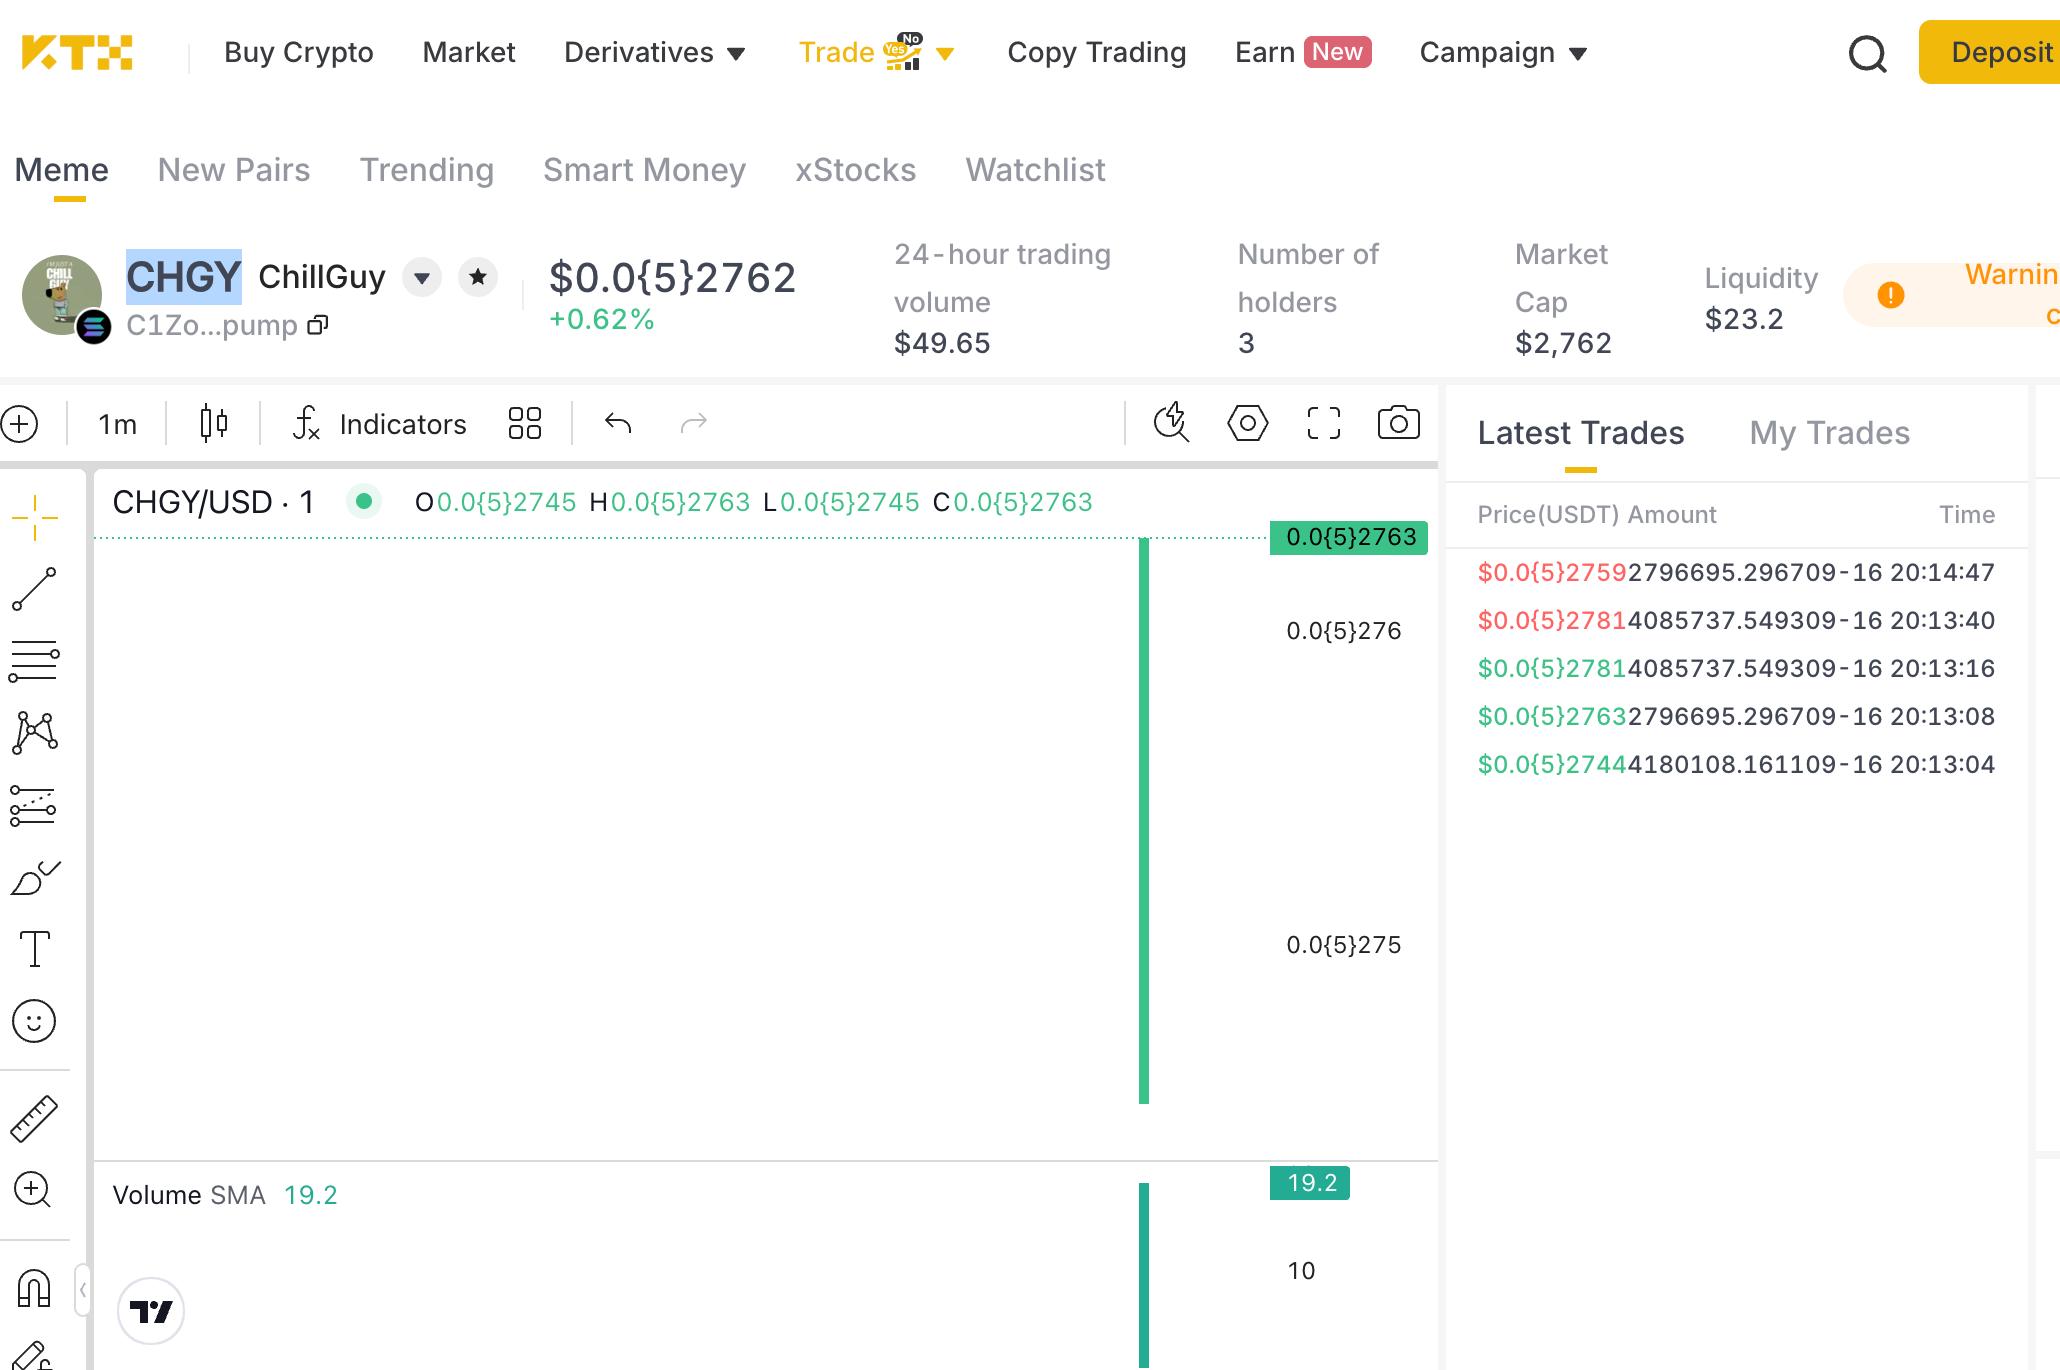
Task: Click the trade at 20:13:16
Action: pos(1736,668)
